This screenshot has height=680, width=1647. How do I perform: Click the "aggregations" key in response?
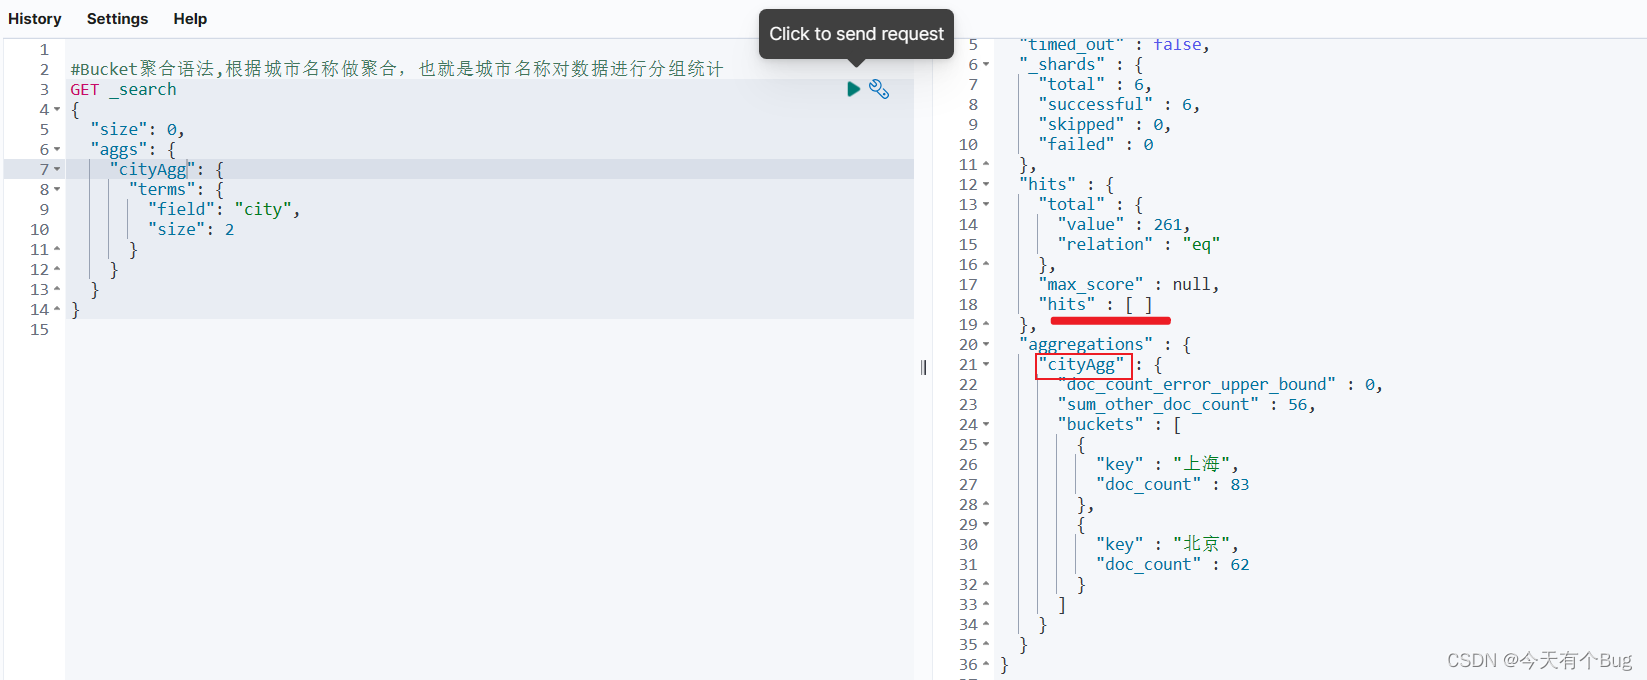1086,344
